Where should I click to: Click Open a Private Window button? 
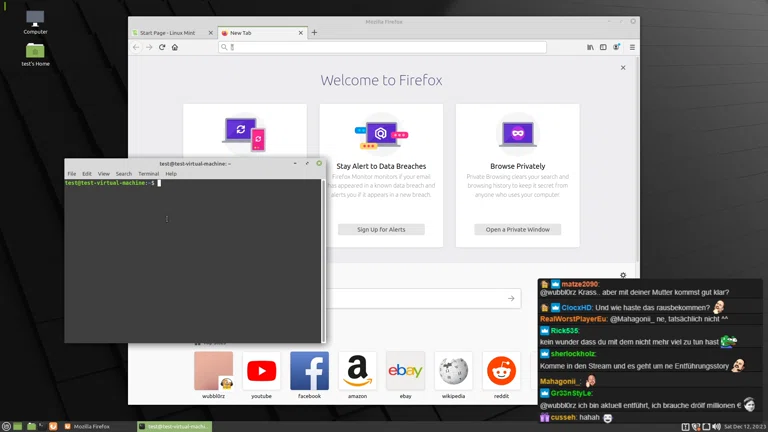[x=517, y=229]
